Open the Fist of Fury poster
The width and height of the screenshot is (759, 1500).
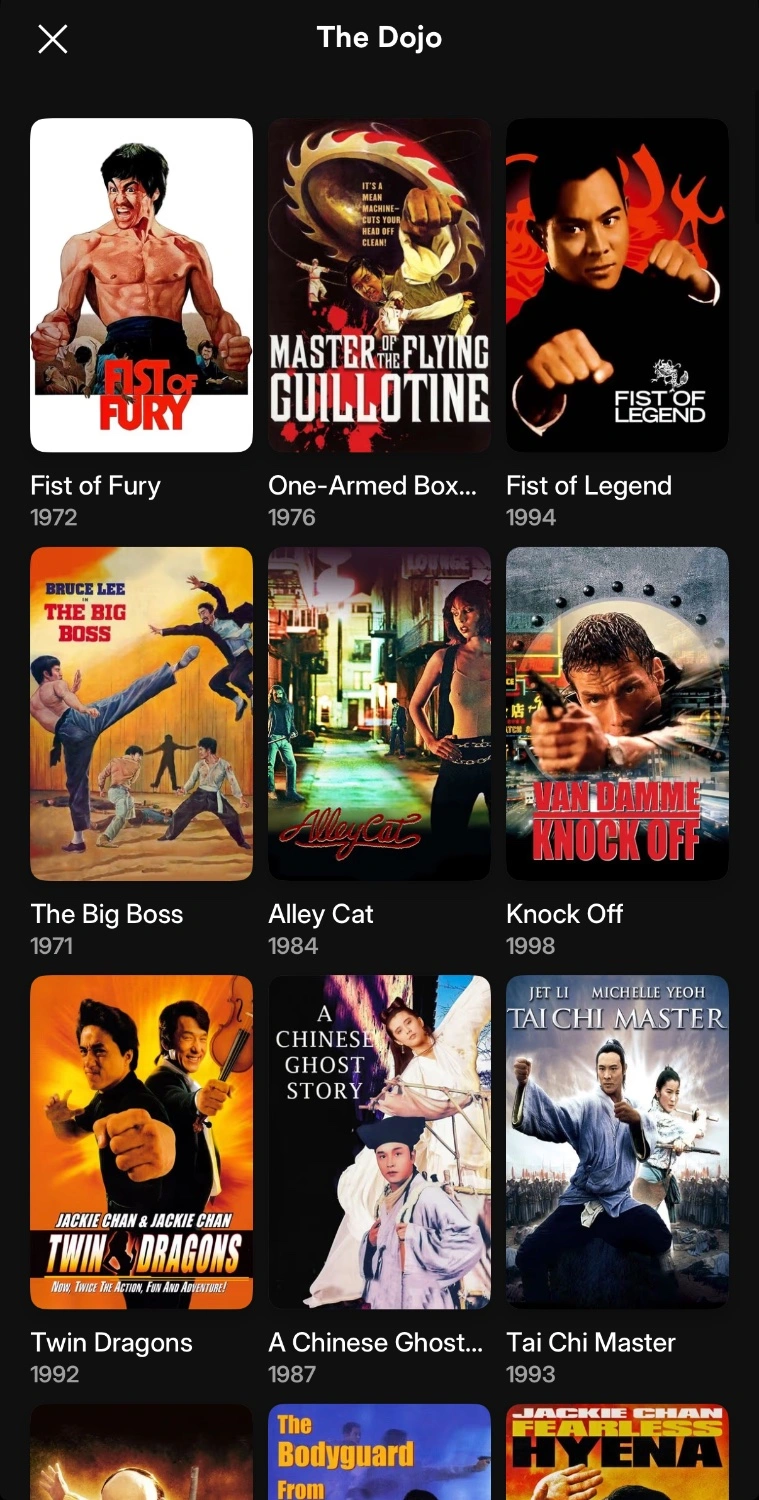click(x=142, y=285)
